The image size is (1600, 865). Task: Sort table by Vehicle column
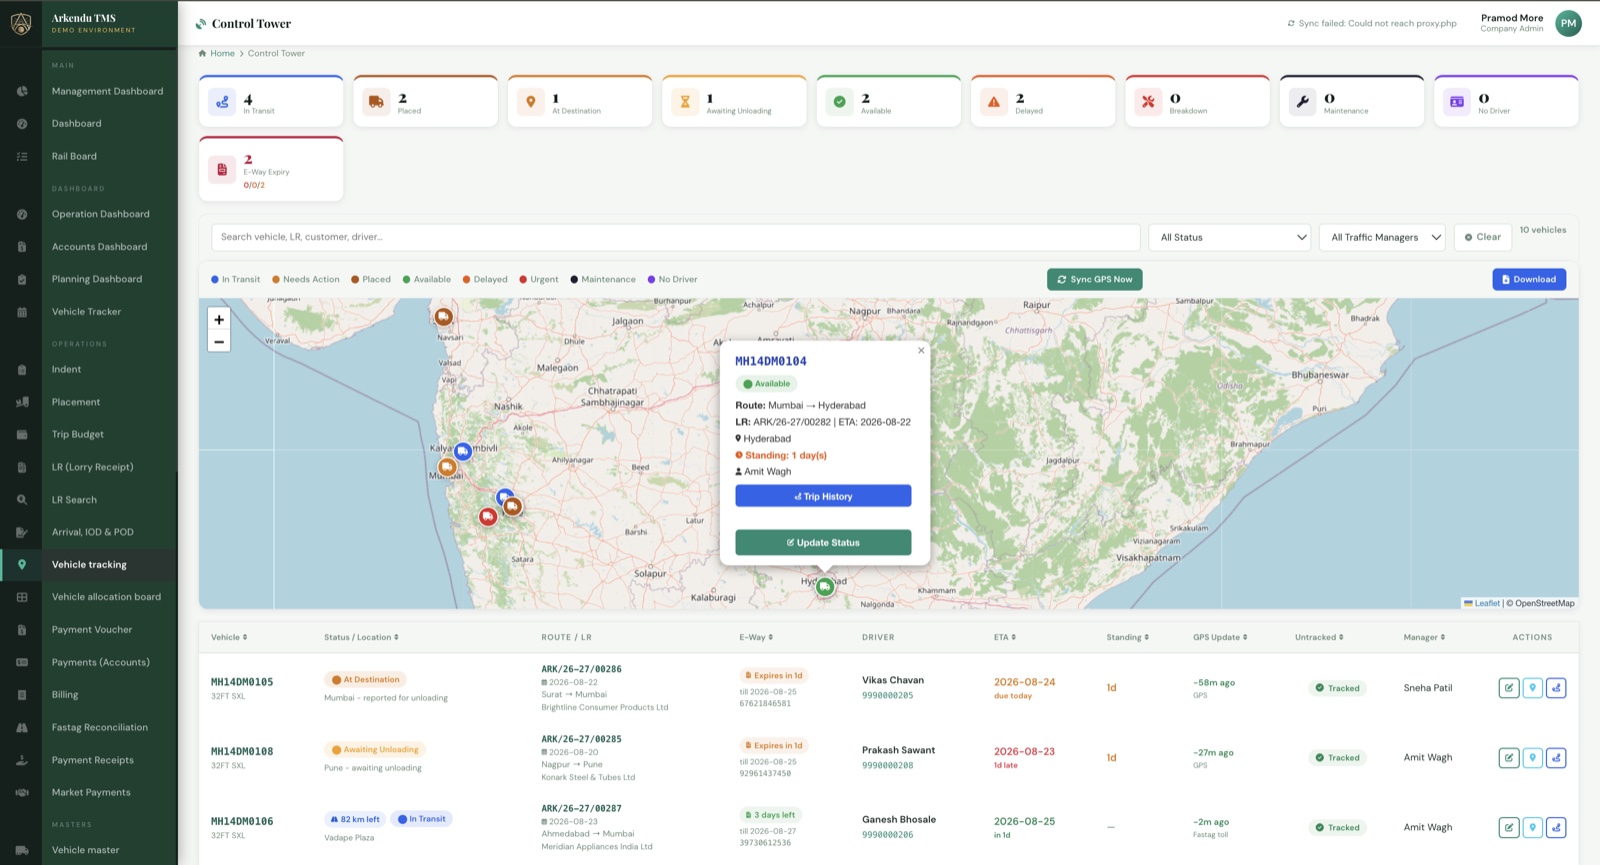point(229,637)
